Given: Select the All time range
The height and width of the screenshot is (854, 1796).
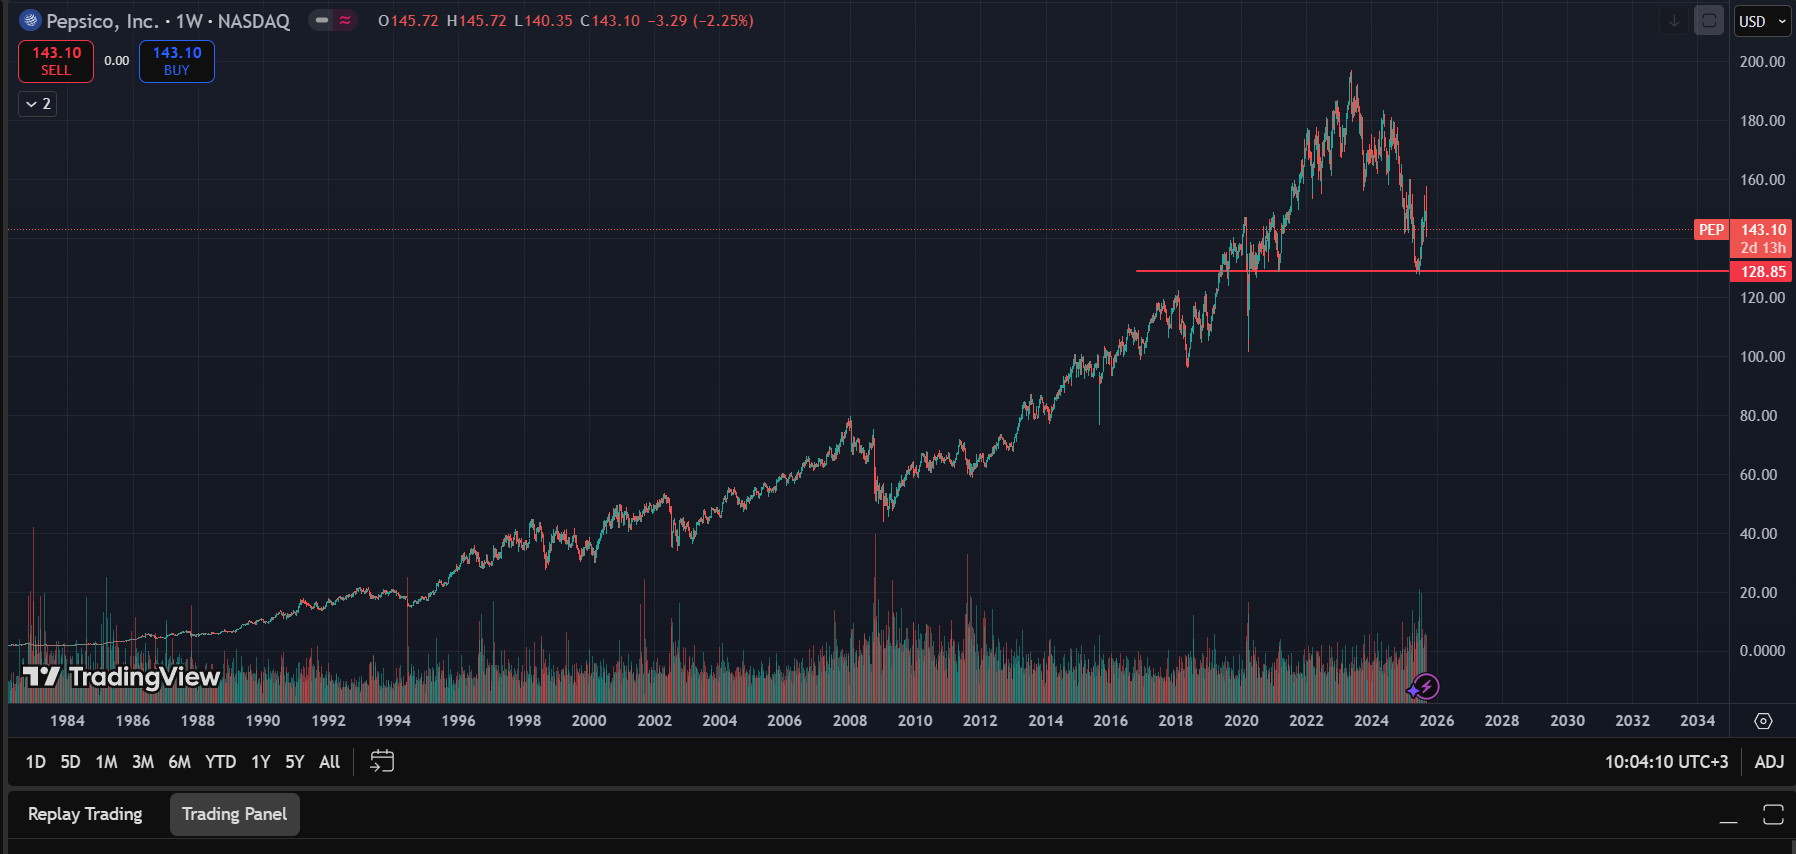Looking at the screenshot, I should tap(330, 762).
